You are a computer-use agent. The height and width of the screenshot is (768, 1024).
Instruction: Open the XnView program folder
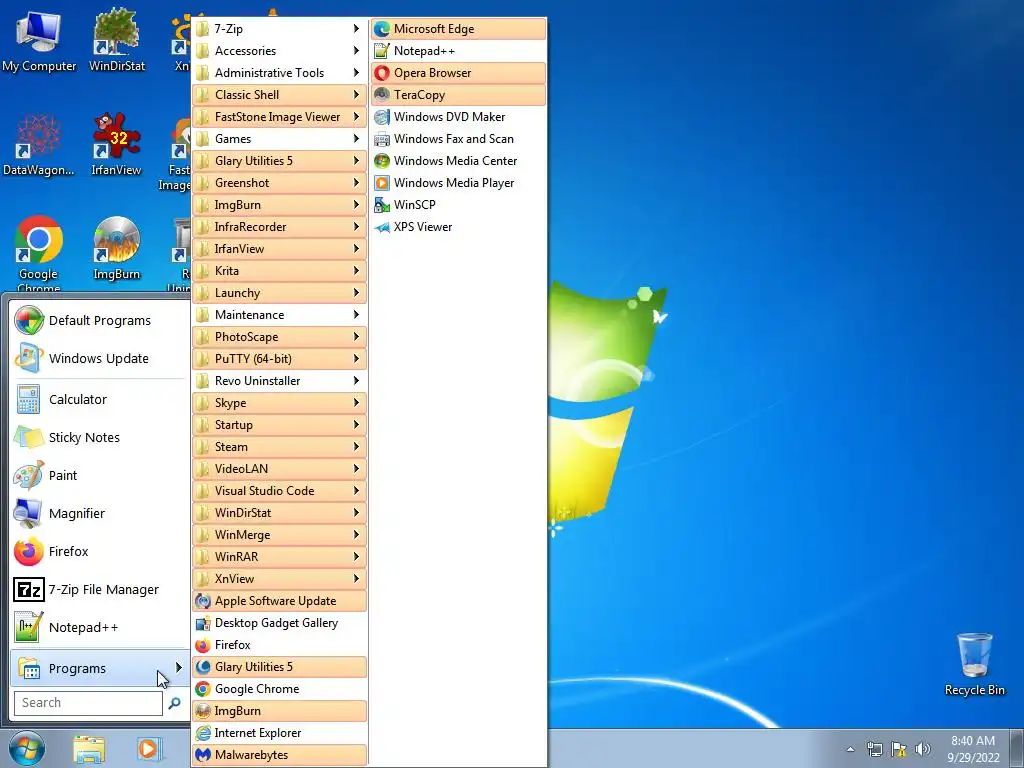click(280, 579)
